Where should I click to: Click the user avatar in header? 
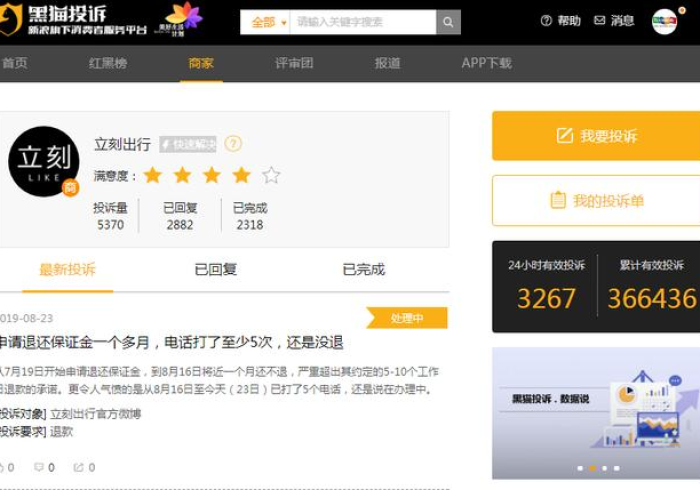click(664, 21)
